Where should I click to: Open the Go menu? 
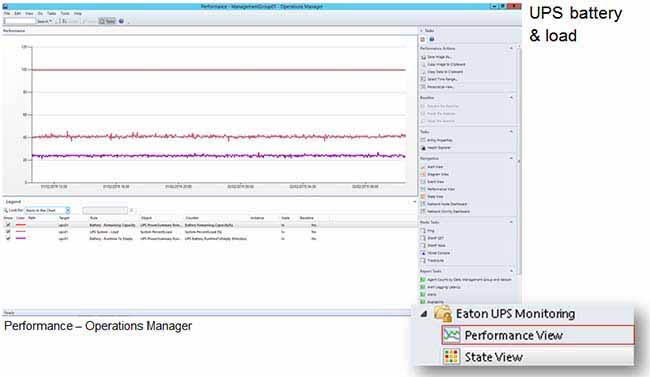click(x=40, y=14)
